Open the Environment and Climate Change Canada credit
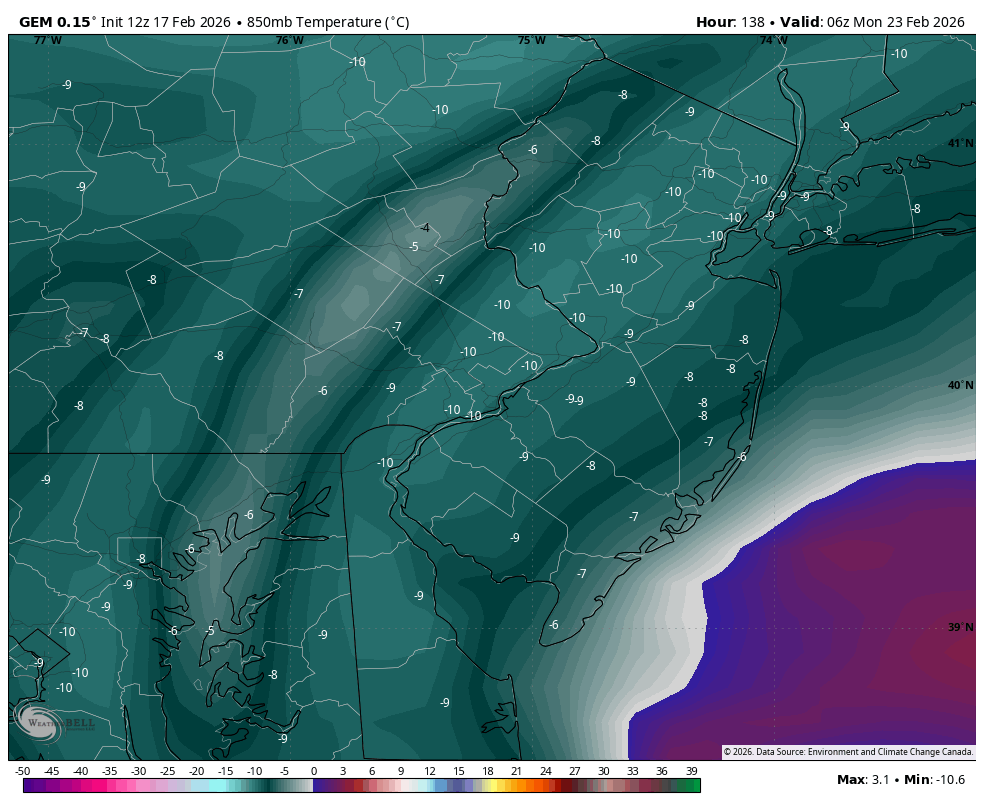This screenshot has height=808, width=984. point(847,751)
